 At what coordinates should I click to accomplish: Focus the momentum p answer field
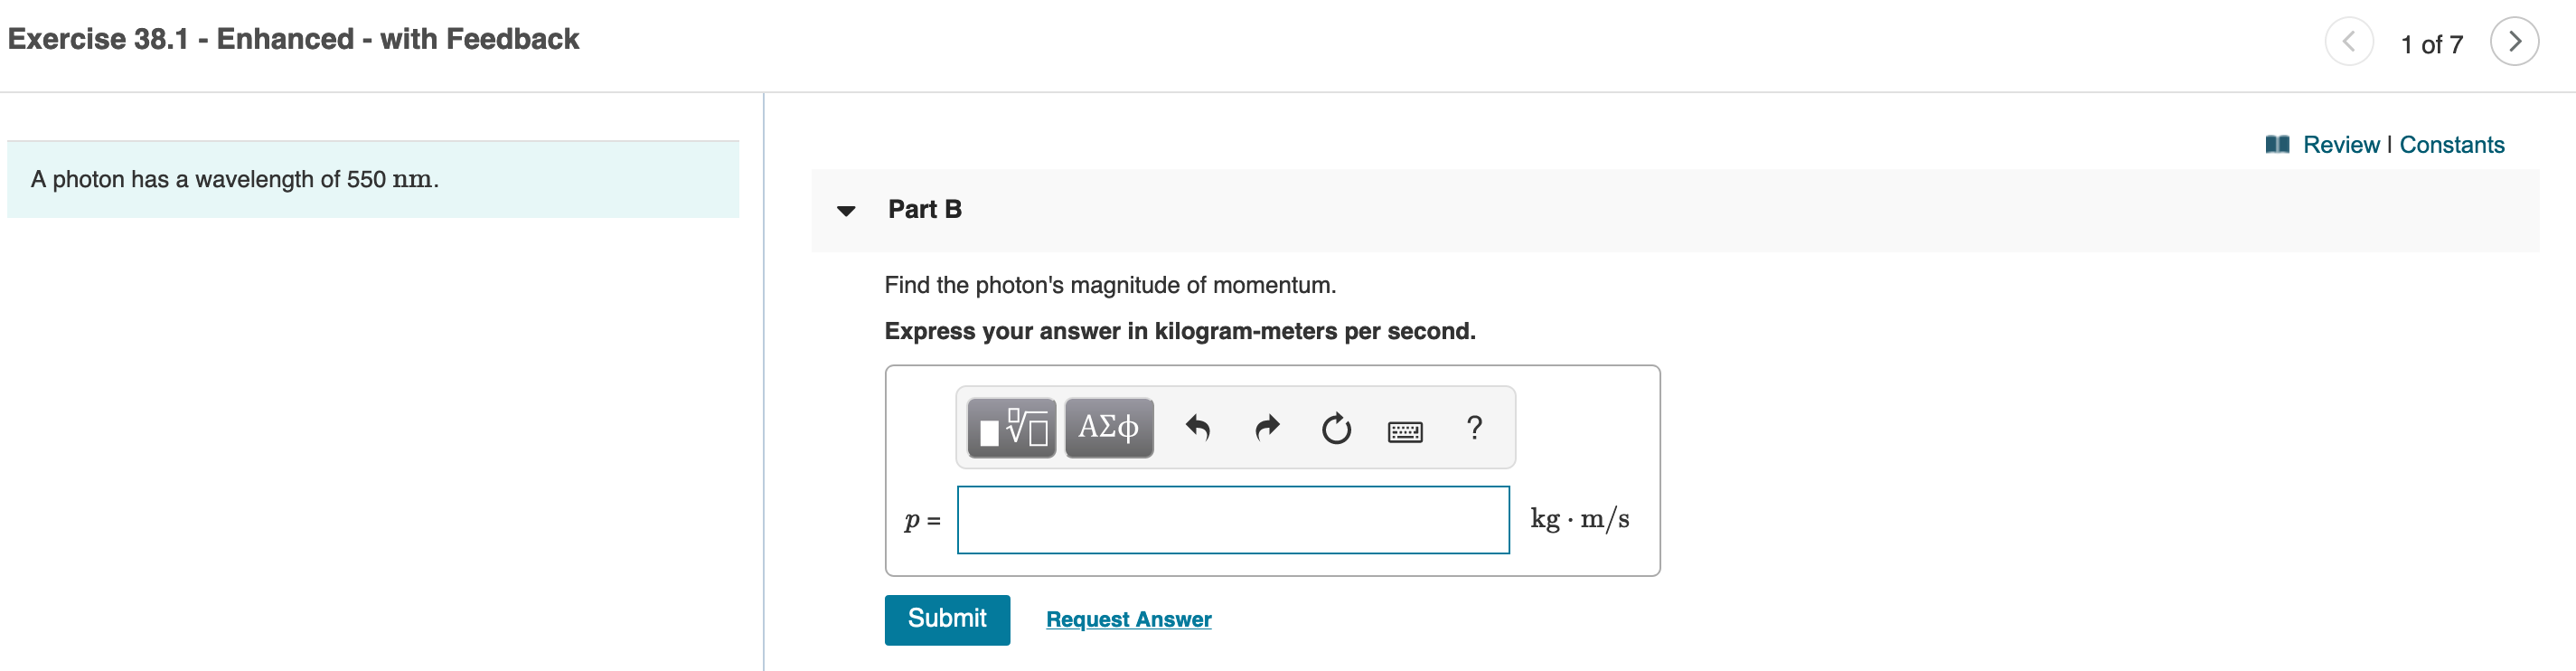(x=1232, y=519)
